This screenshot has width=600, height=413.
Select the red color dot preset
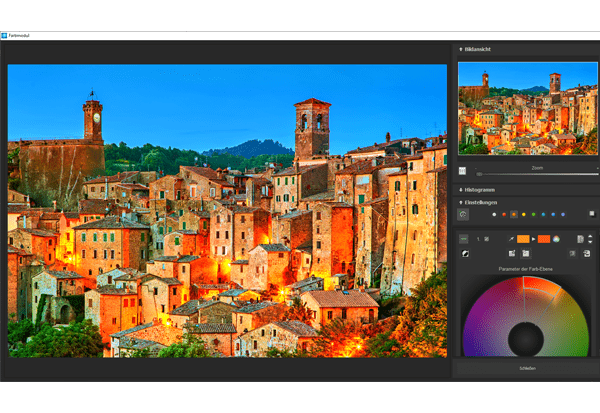[x=504, y=215]
